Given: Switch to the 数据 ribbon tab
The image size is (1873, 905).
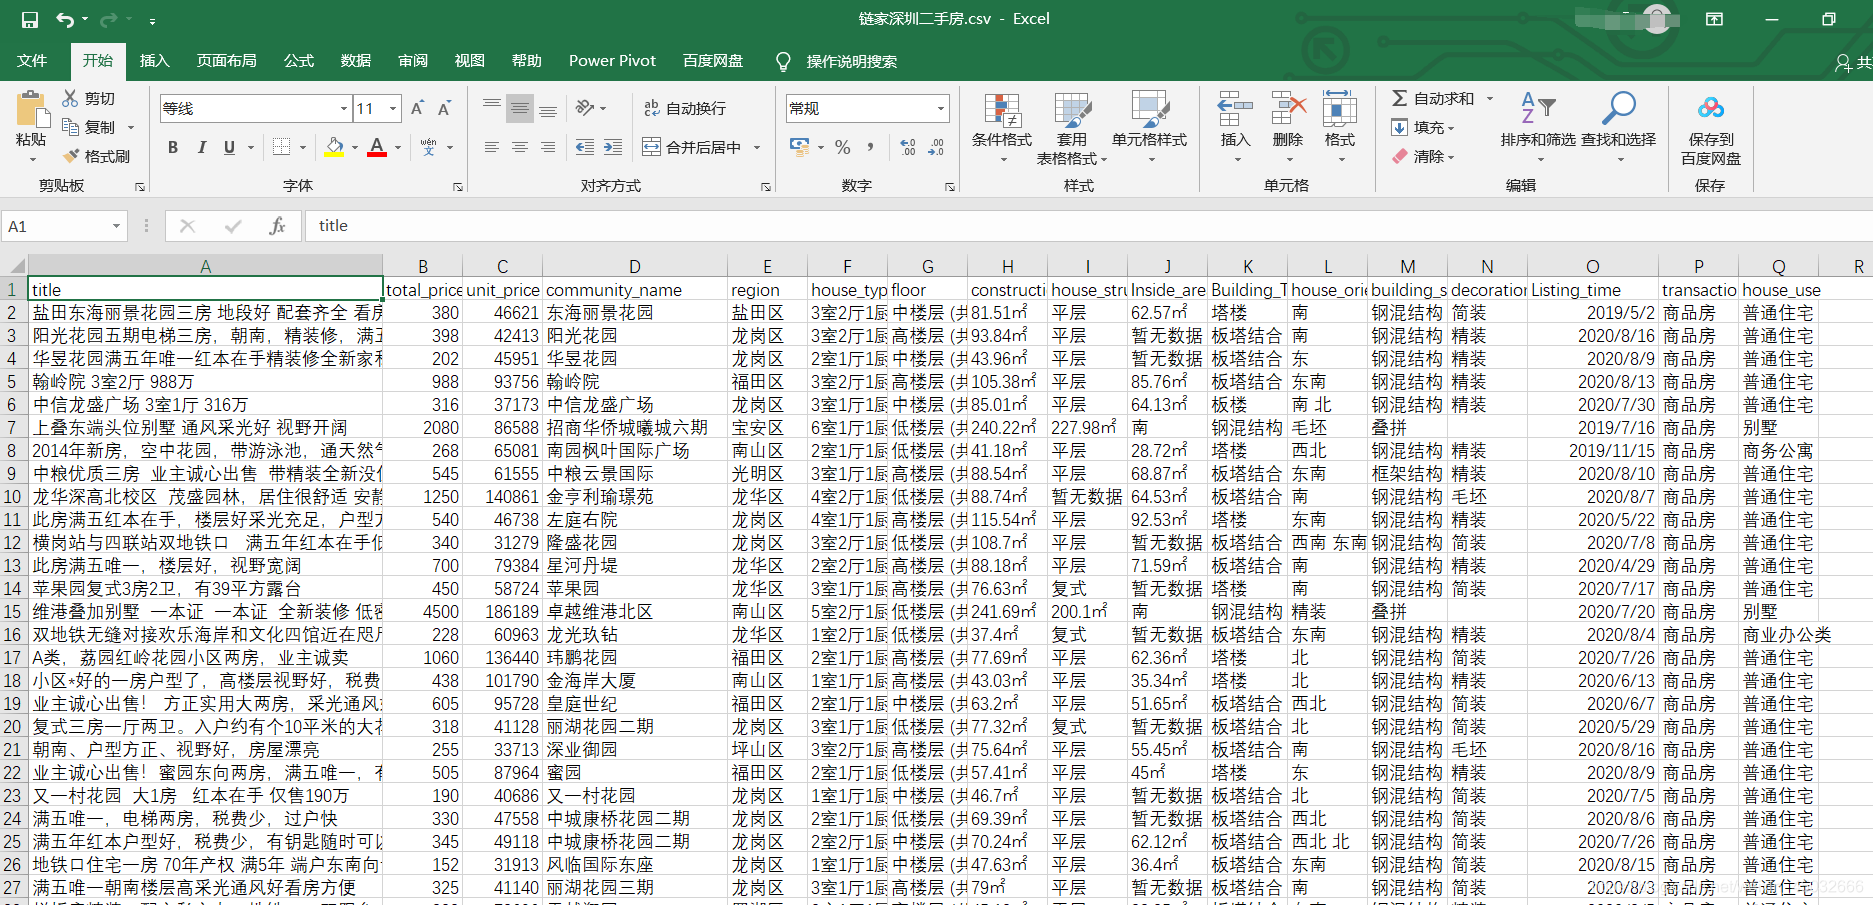Looking at the screenshot, I should [355, 61].
